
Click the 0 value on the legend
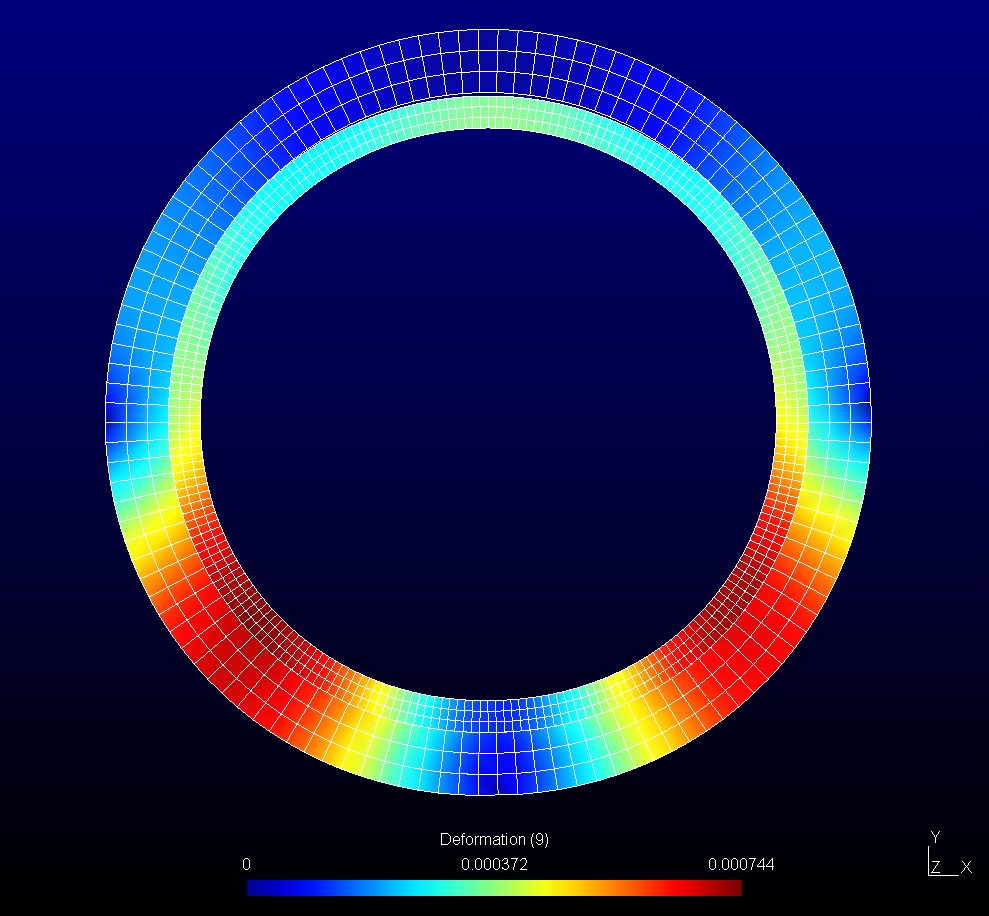click(x=247, y=864)
